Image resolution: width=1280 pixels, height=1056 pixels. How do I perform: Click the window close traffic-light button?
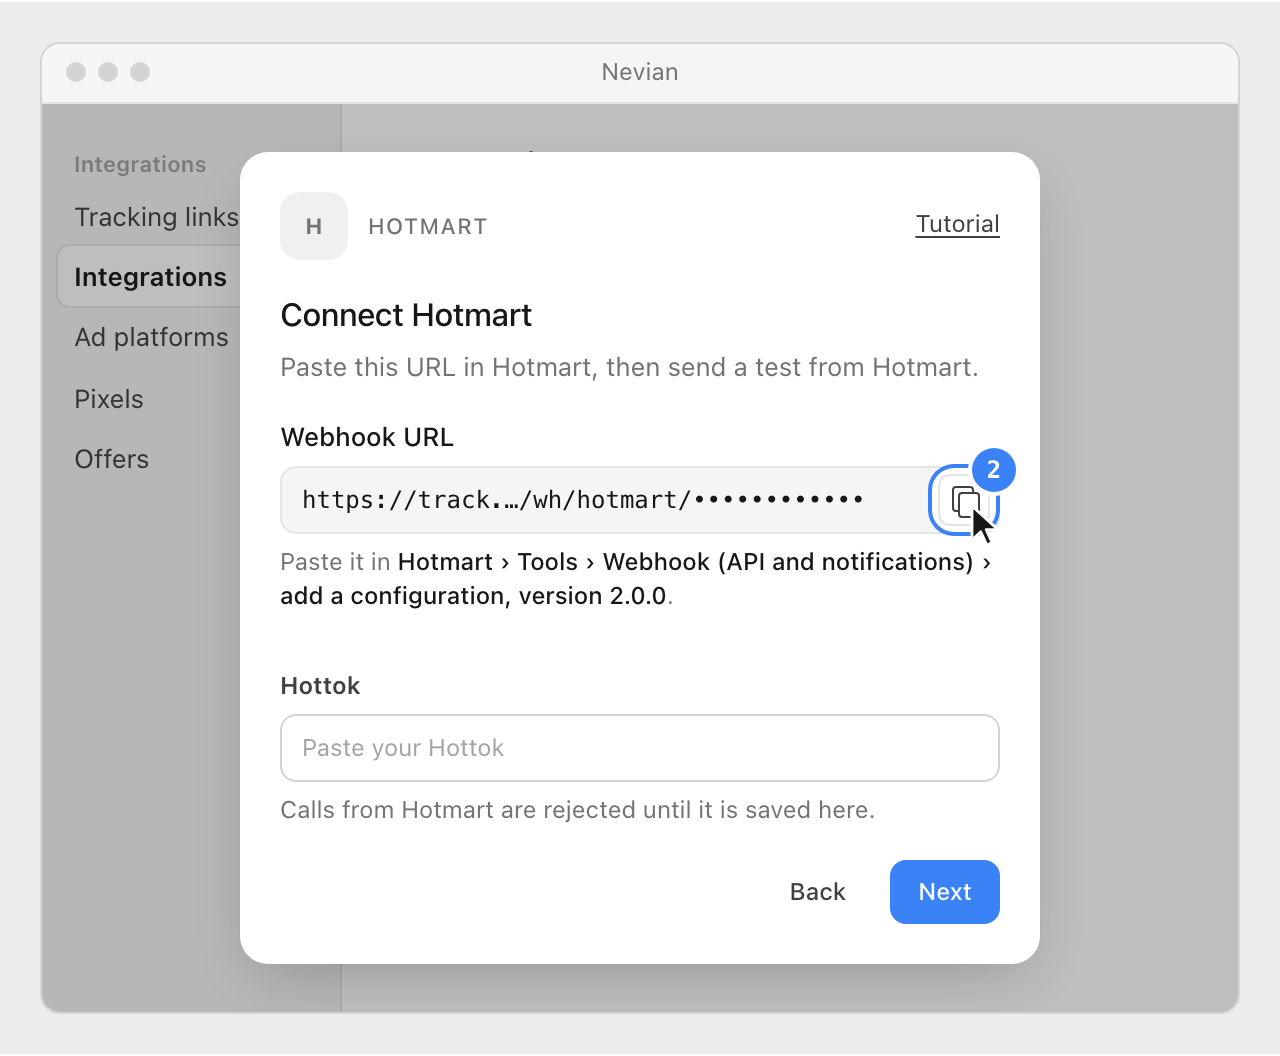[x=76, y=72]
